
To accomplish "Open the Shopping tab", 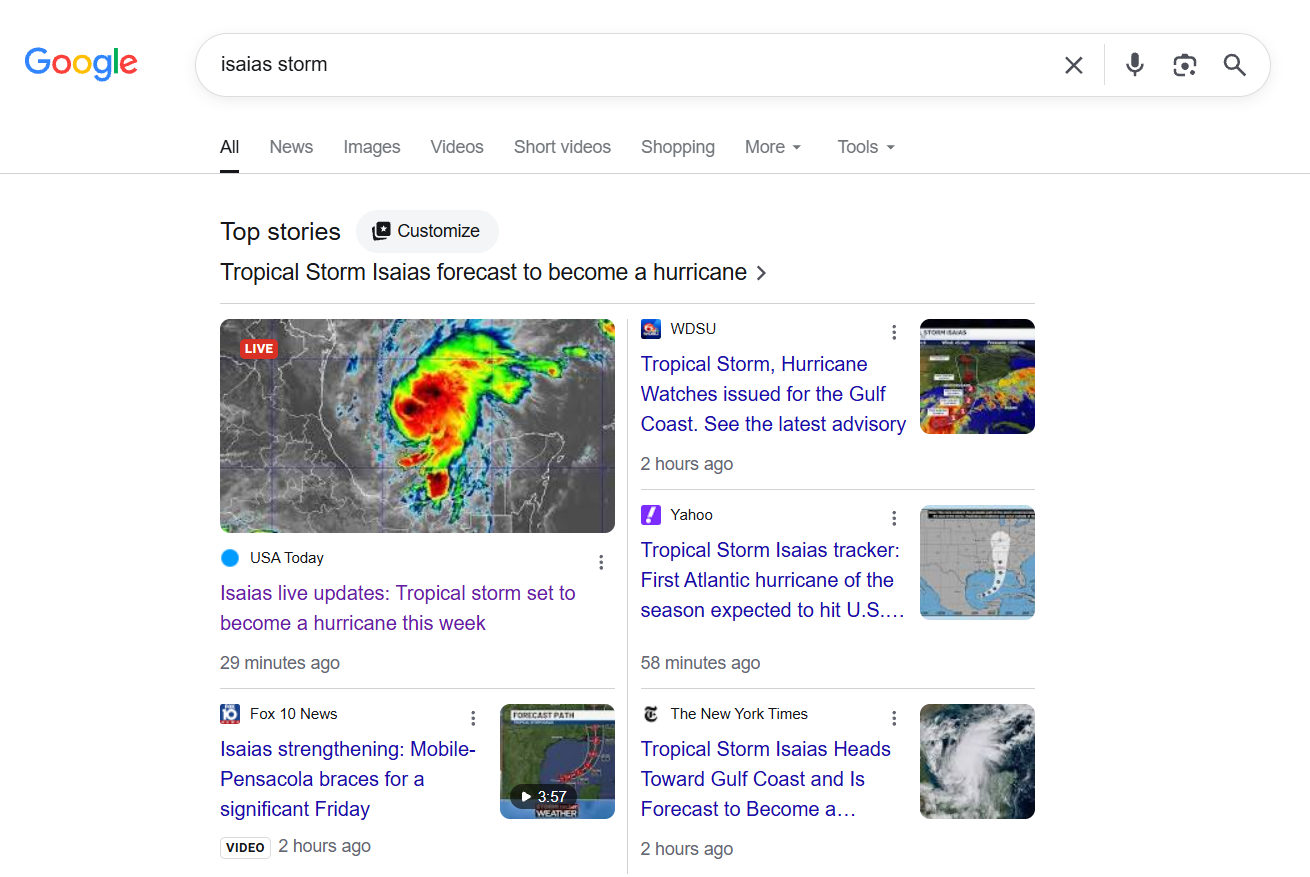I will (678, 147).
